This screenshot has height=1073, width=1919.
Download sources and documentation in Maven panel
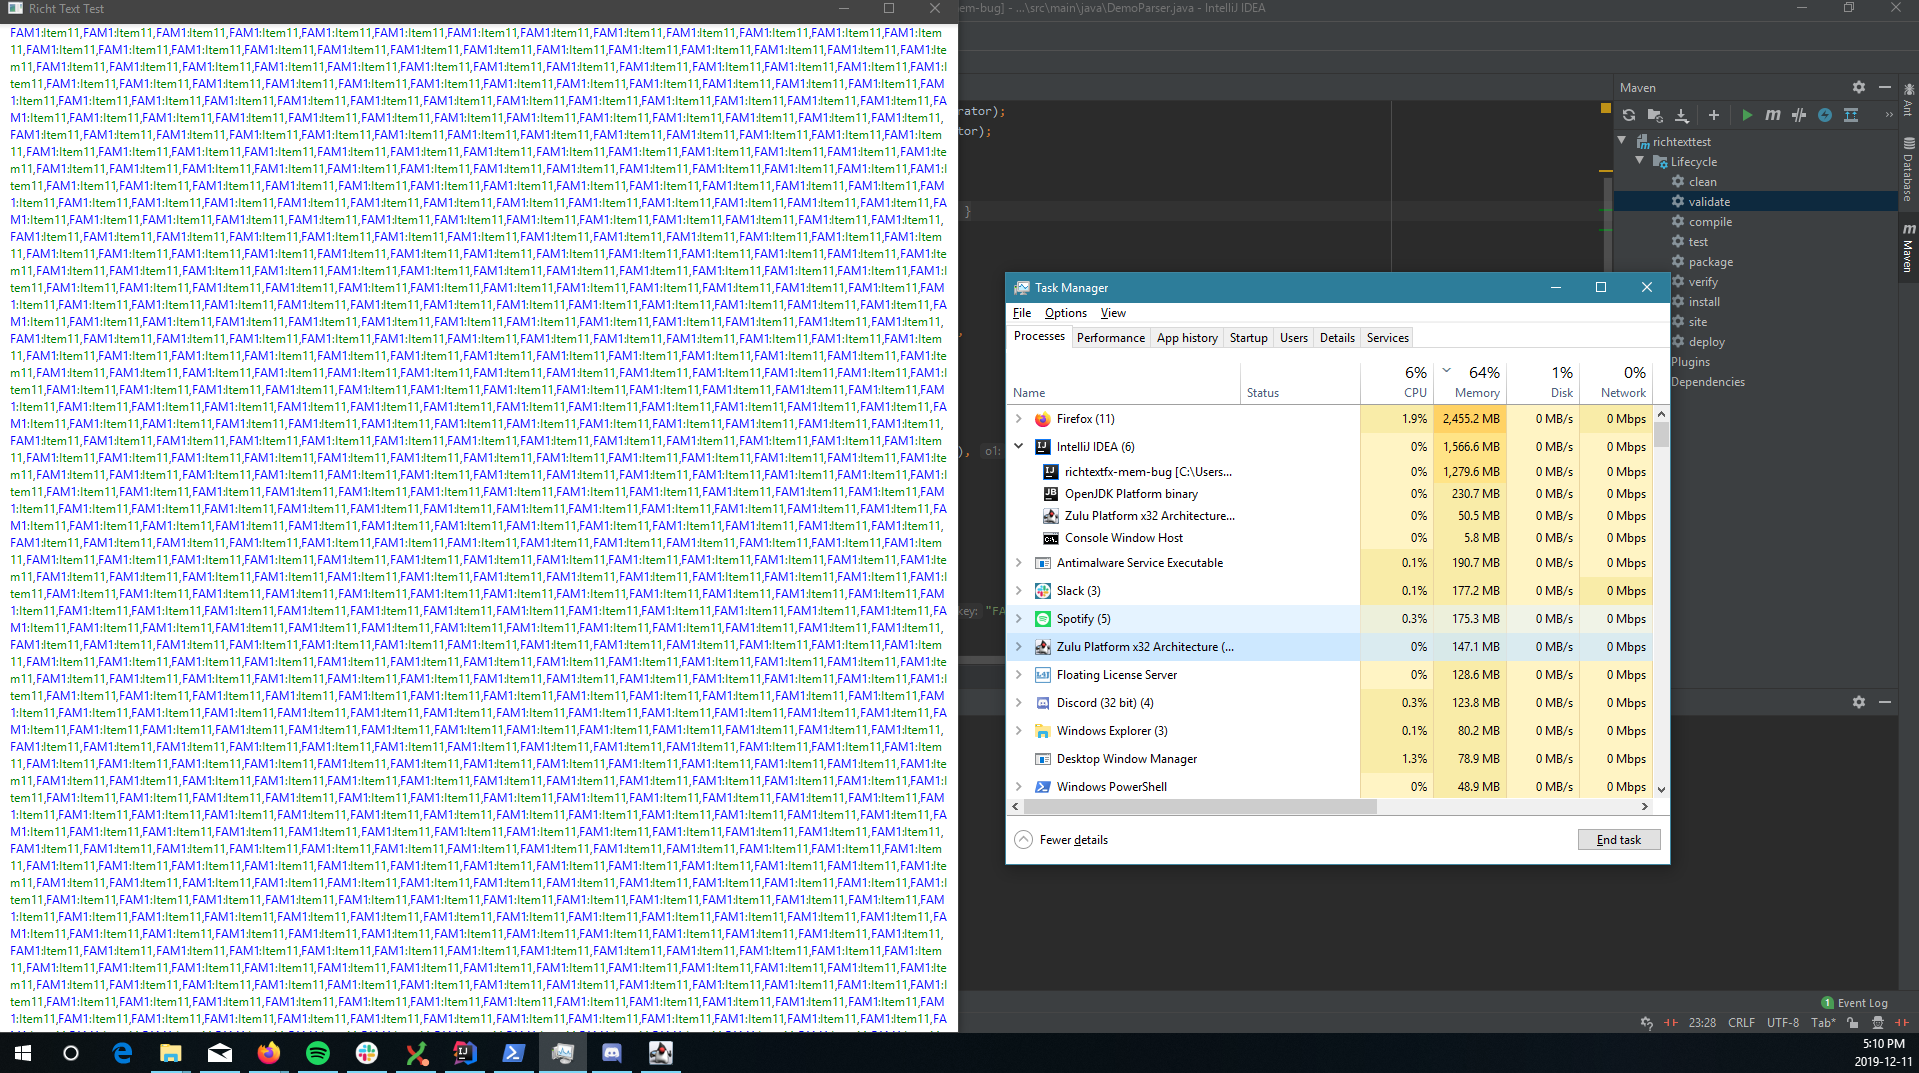(x=1681, y=115)
